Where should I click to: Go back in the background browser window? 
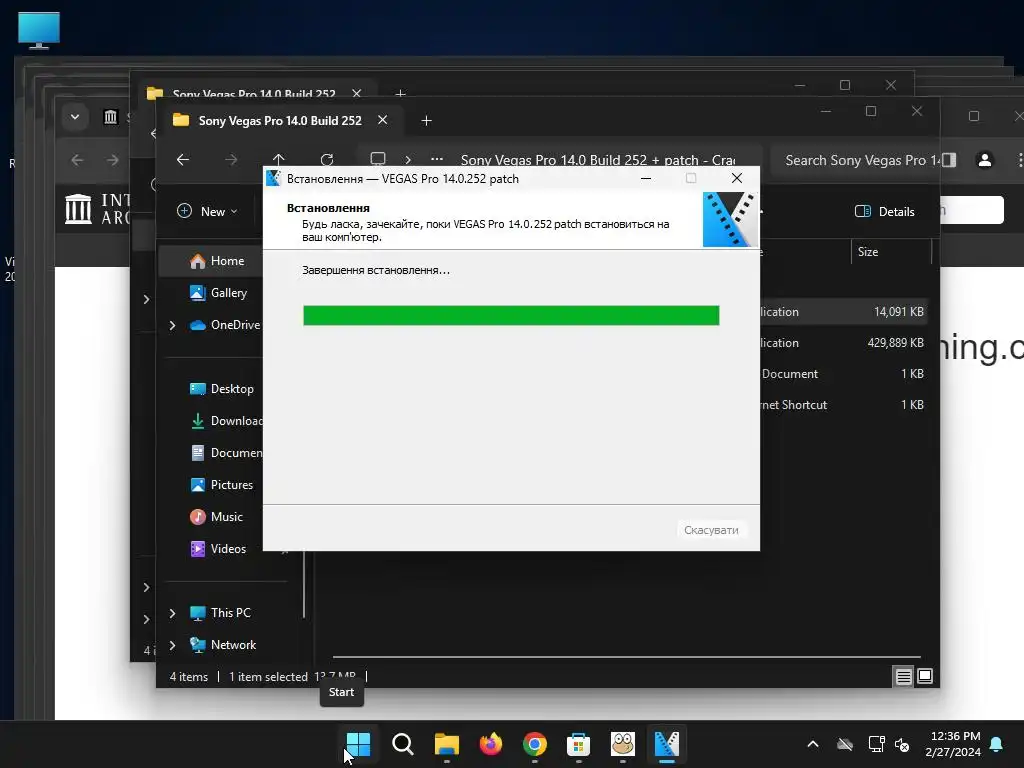77,159
